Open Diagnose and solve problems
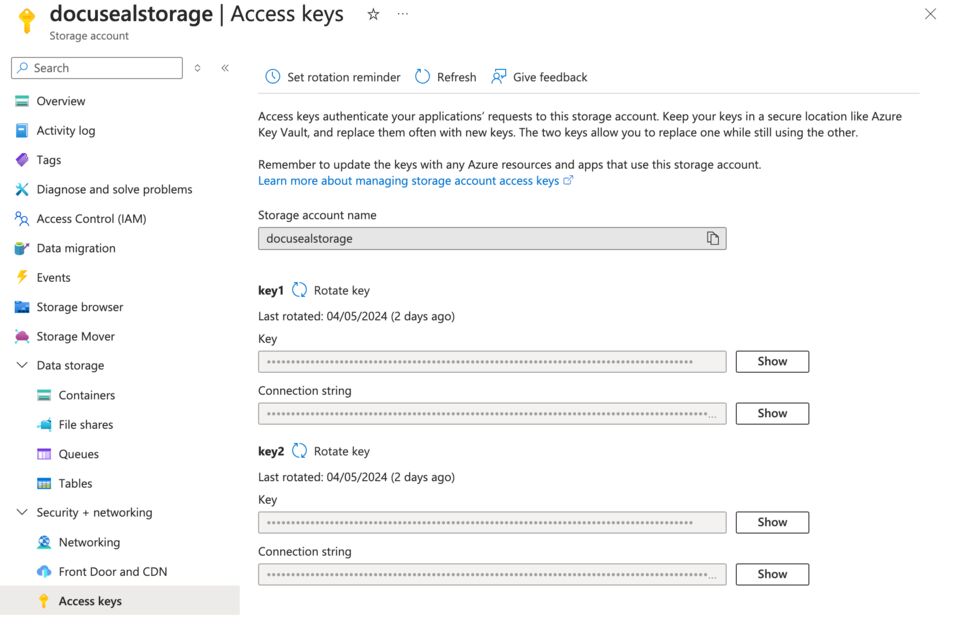Screen dimensions: 960x625 [x=114, y=189]
